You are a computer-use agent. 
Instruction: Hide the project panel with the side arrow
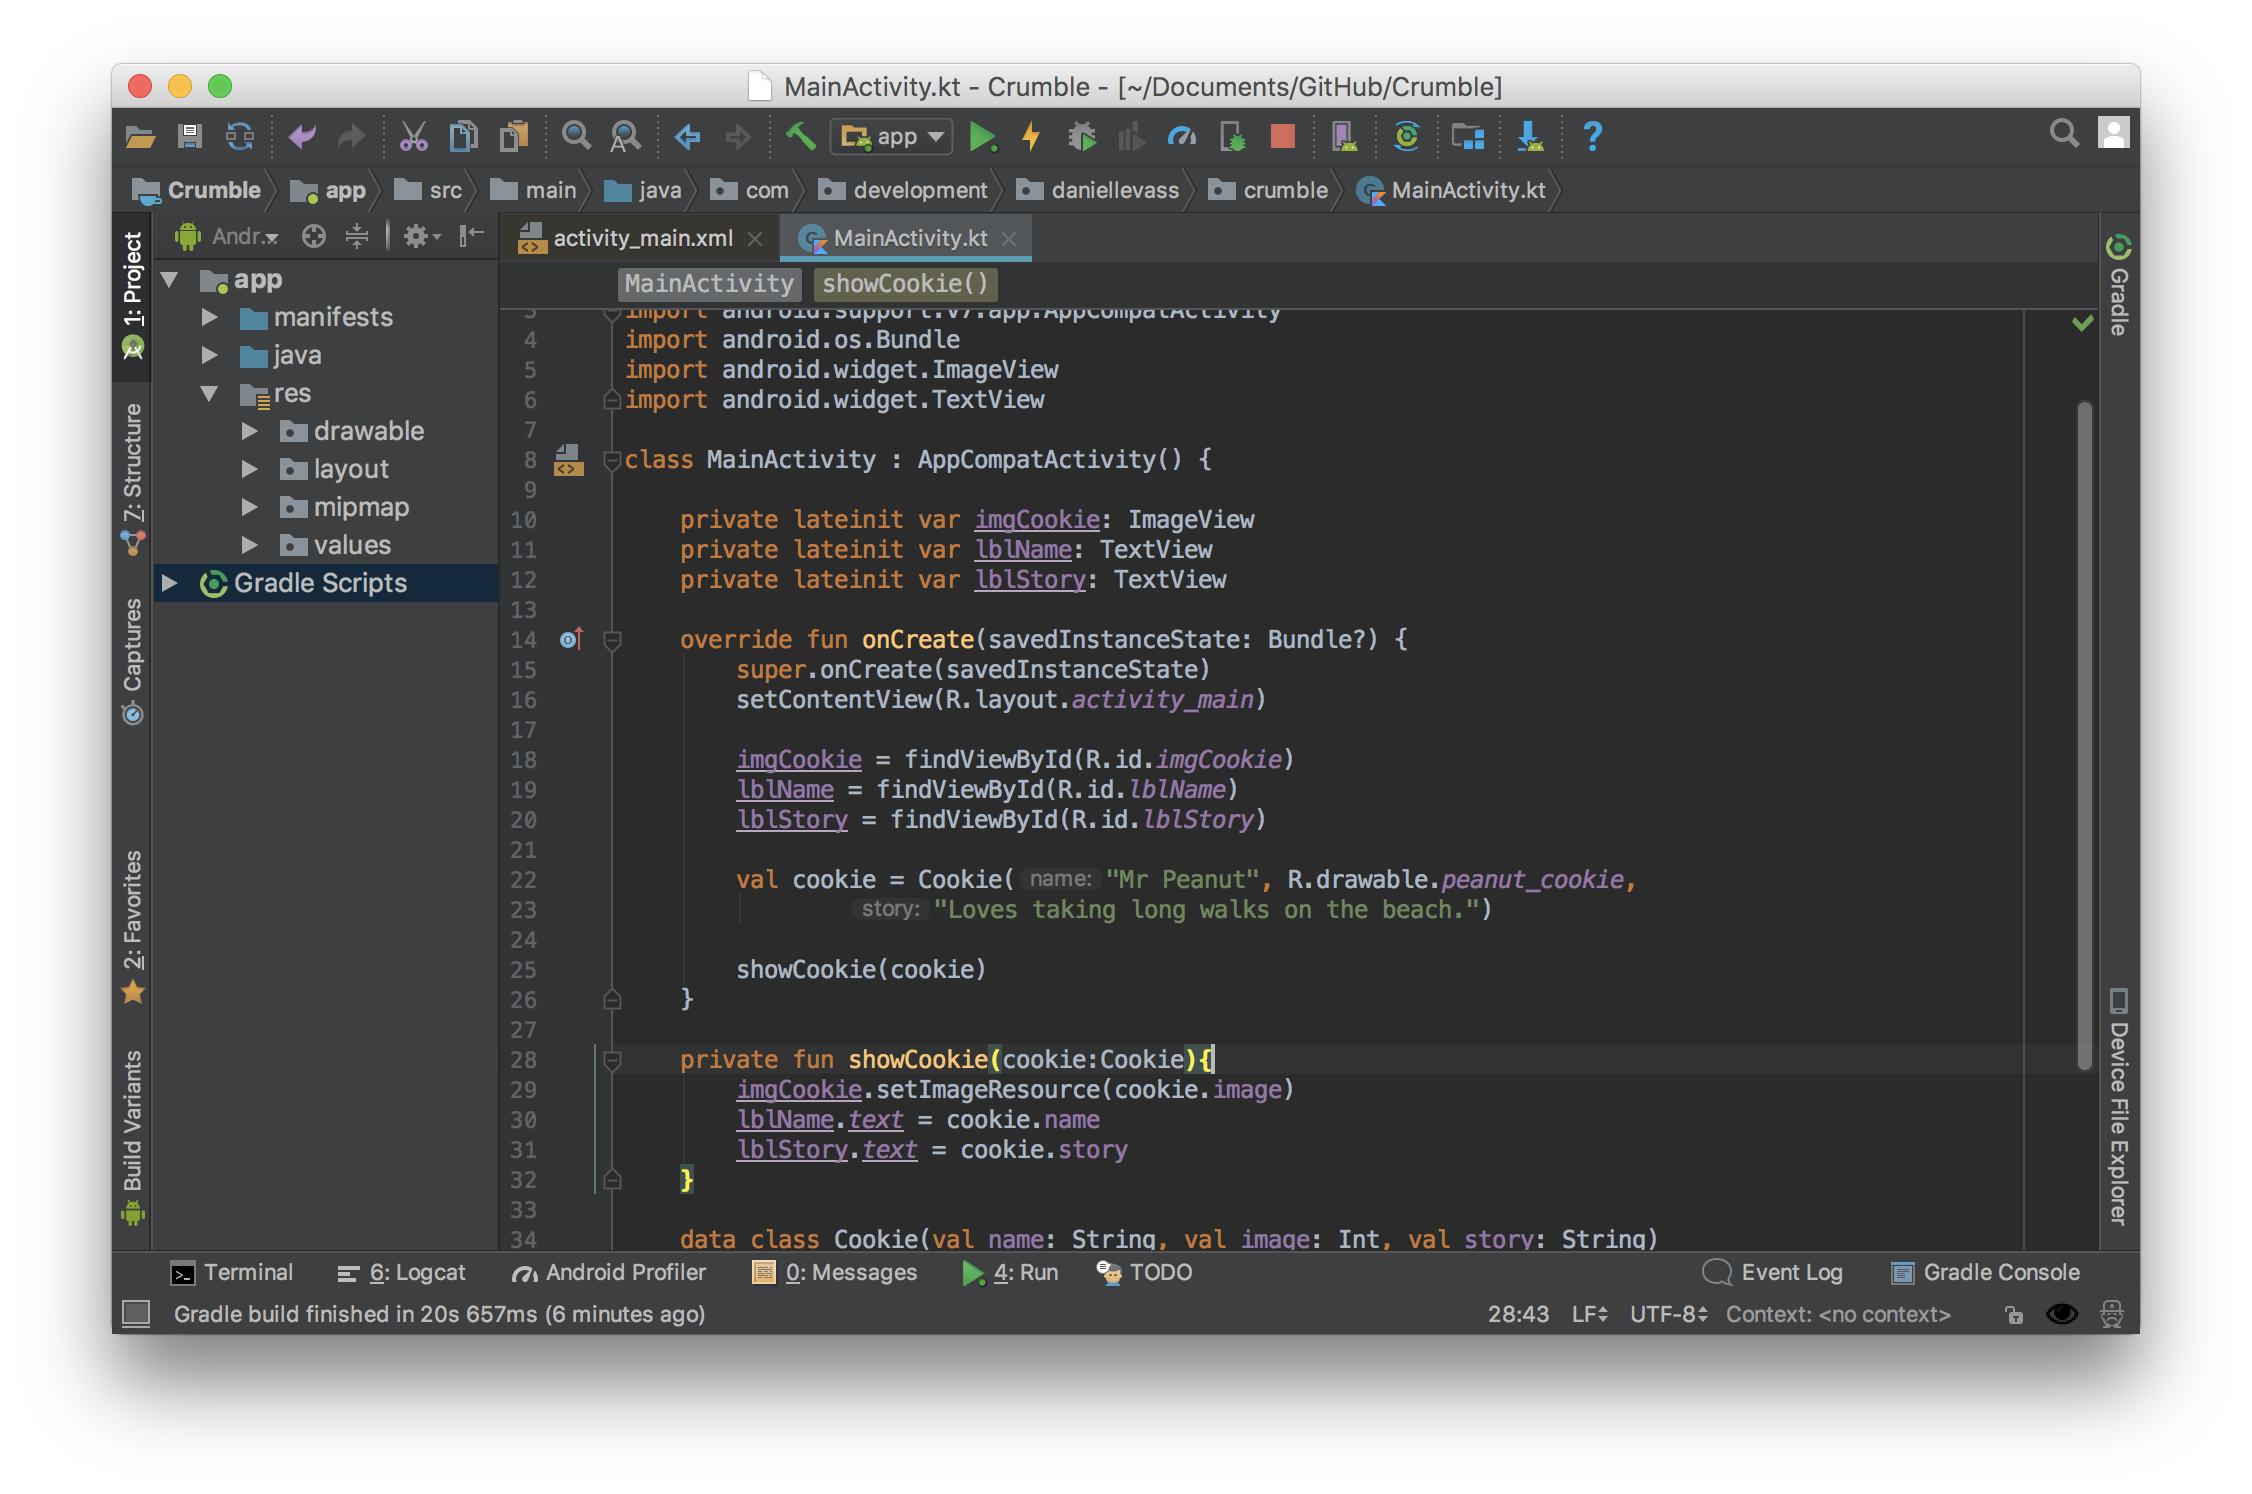472,236
